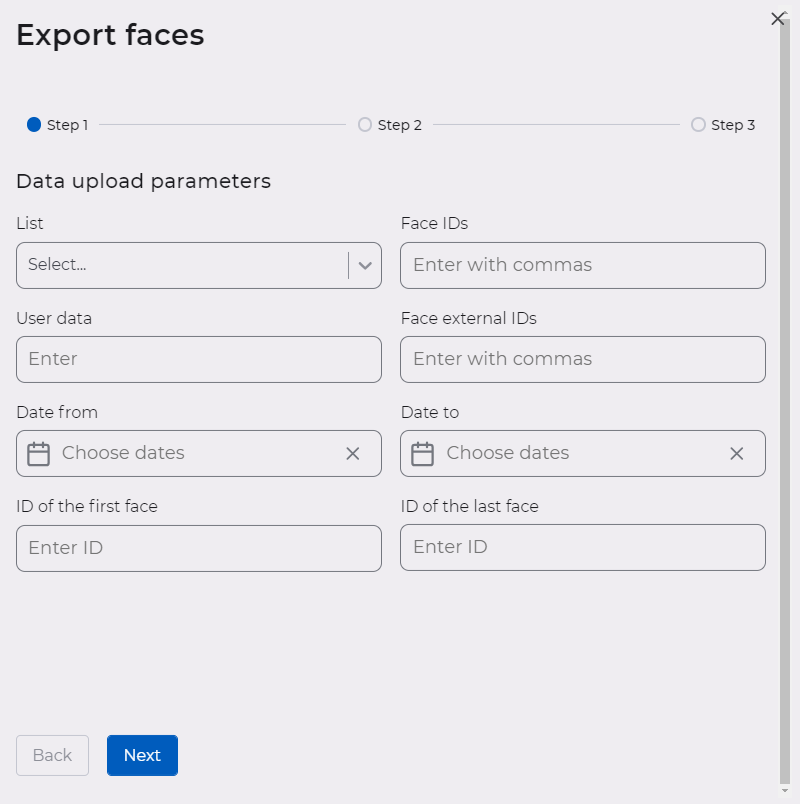The width and height of the screenshot is (800, 804).
Task: Click the Face IDs input field
Action: tap(583, 265)
